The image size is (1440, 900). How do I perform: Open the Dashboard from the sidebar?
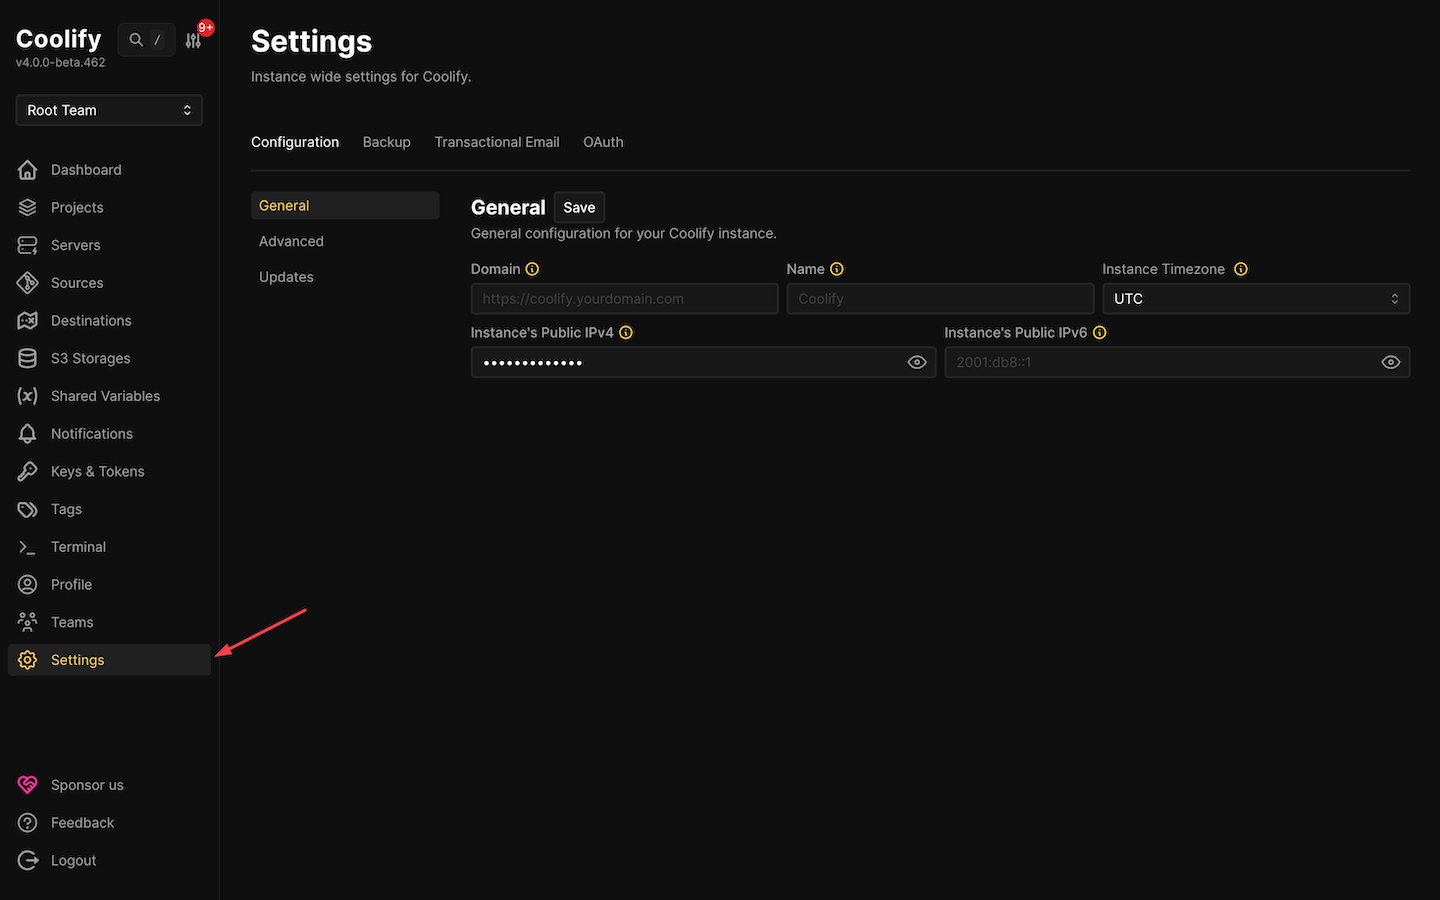(85, 169)
